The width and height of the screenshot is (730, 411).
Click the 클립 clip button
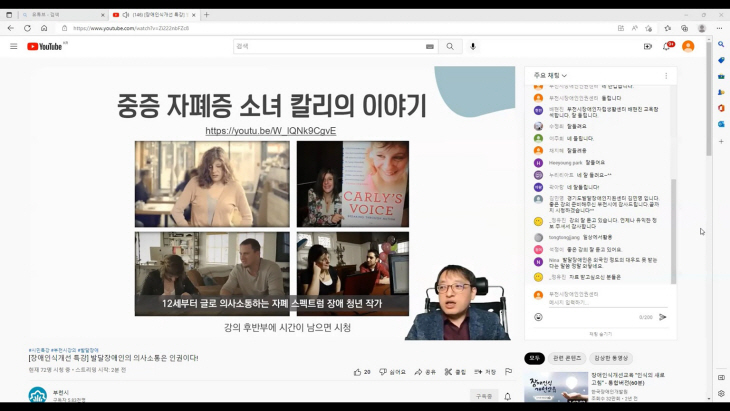[455, 372]
